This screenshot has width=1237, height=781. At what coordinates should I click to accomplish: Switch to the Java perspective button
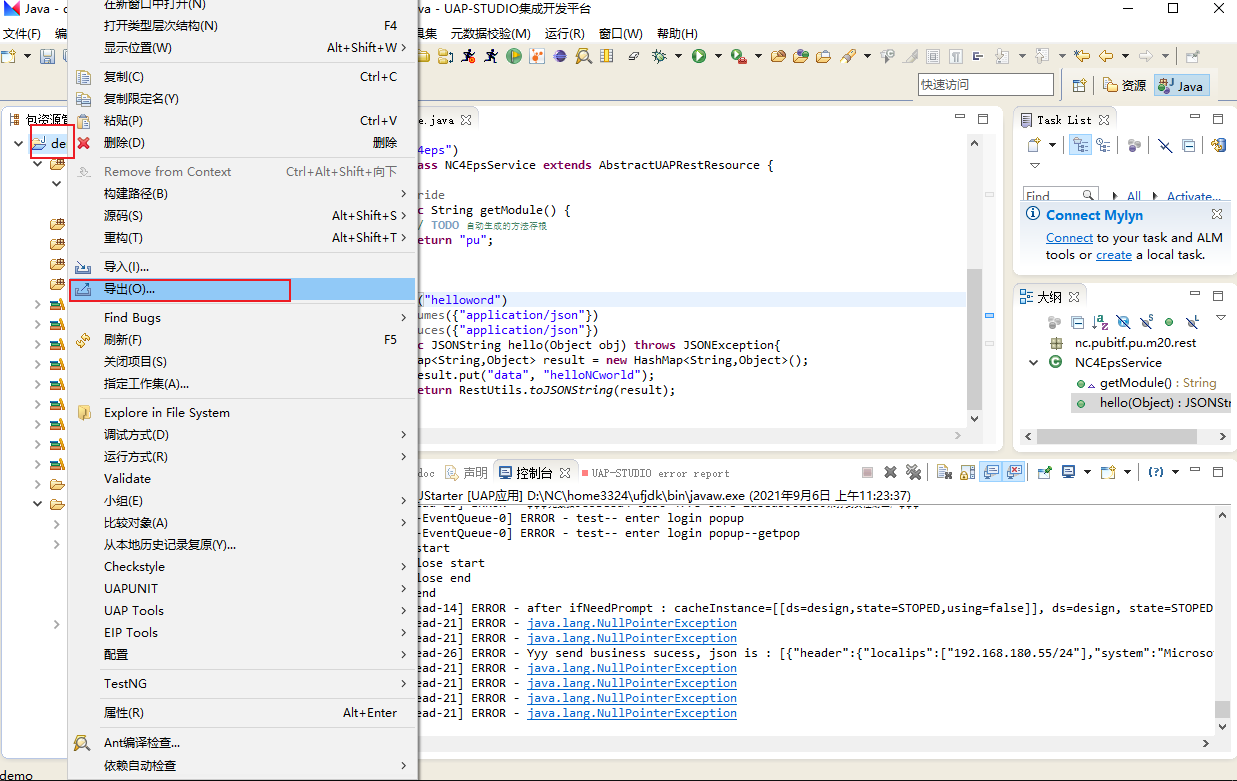coord(1182,86)
